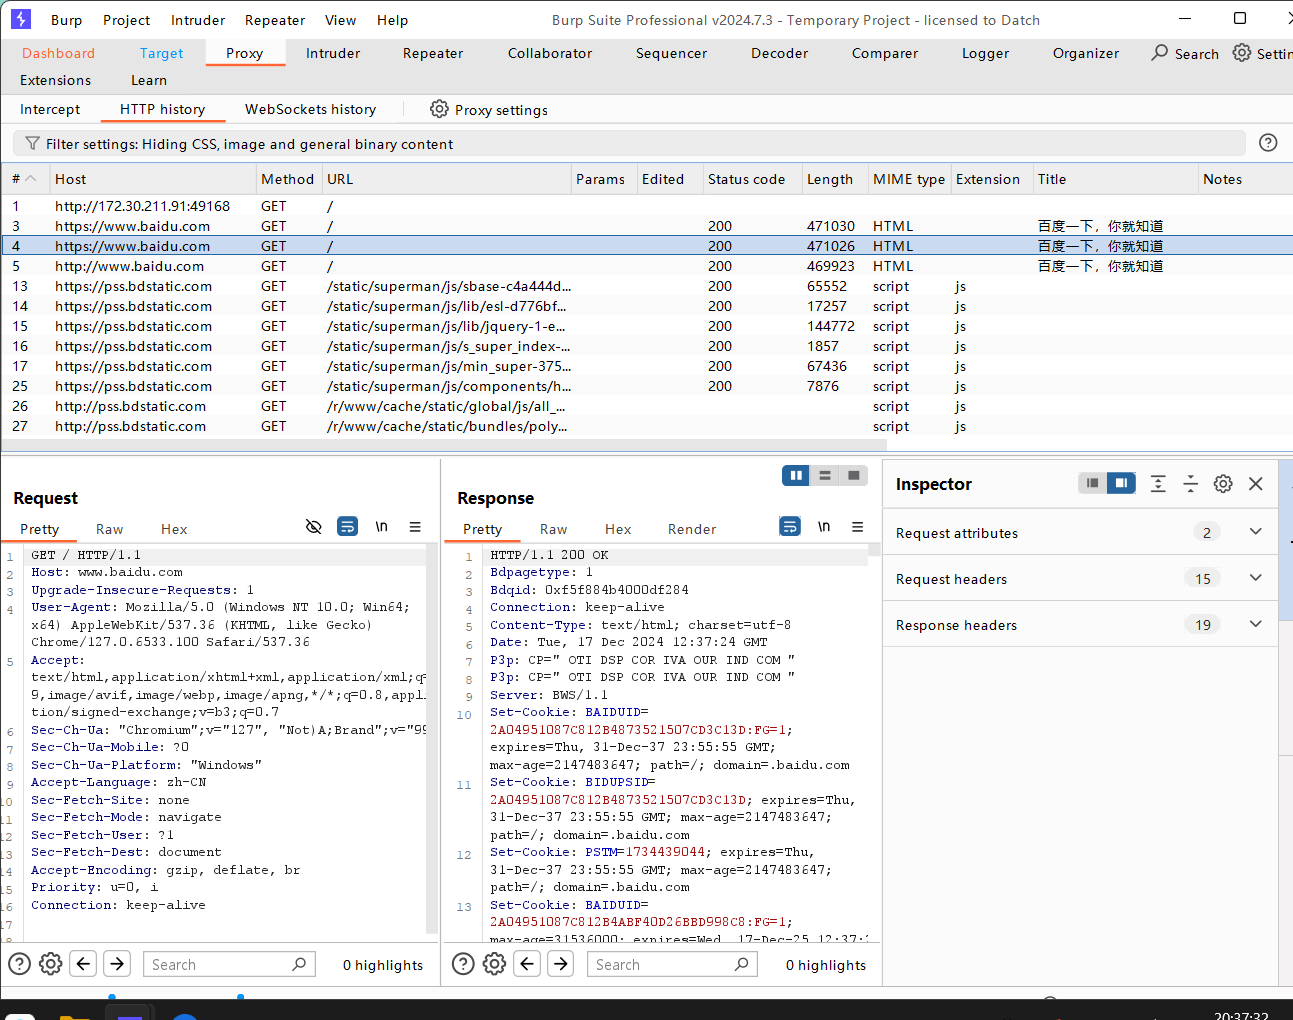
Task: Open the filter settings funnel icon
Action: click(32, 144)
